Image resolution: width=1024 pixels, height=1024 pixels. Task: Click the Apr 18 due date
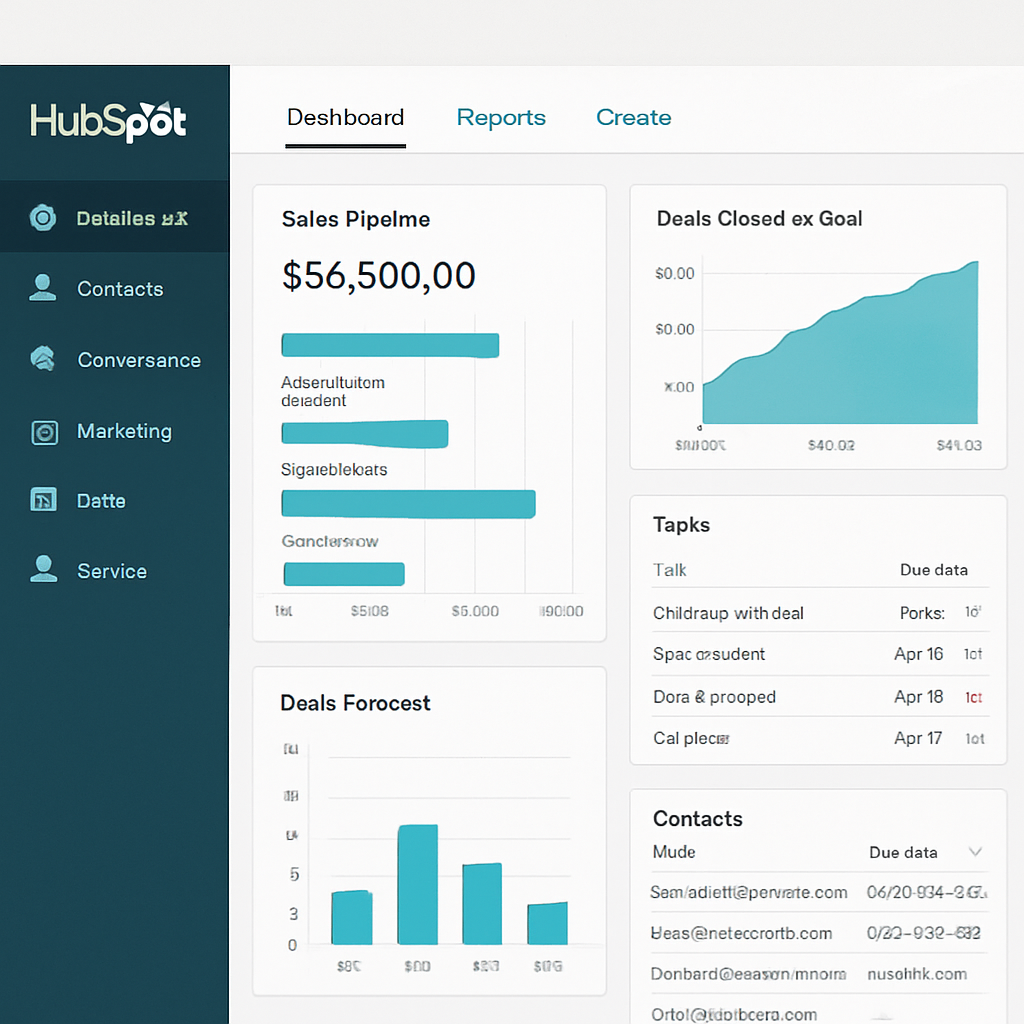pos(918,697)
